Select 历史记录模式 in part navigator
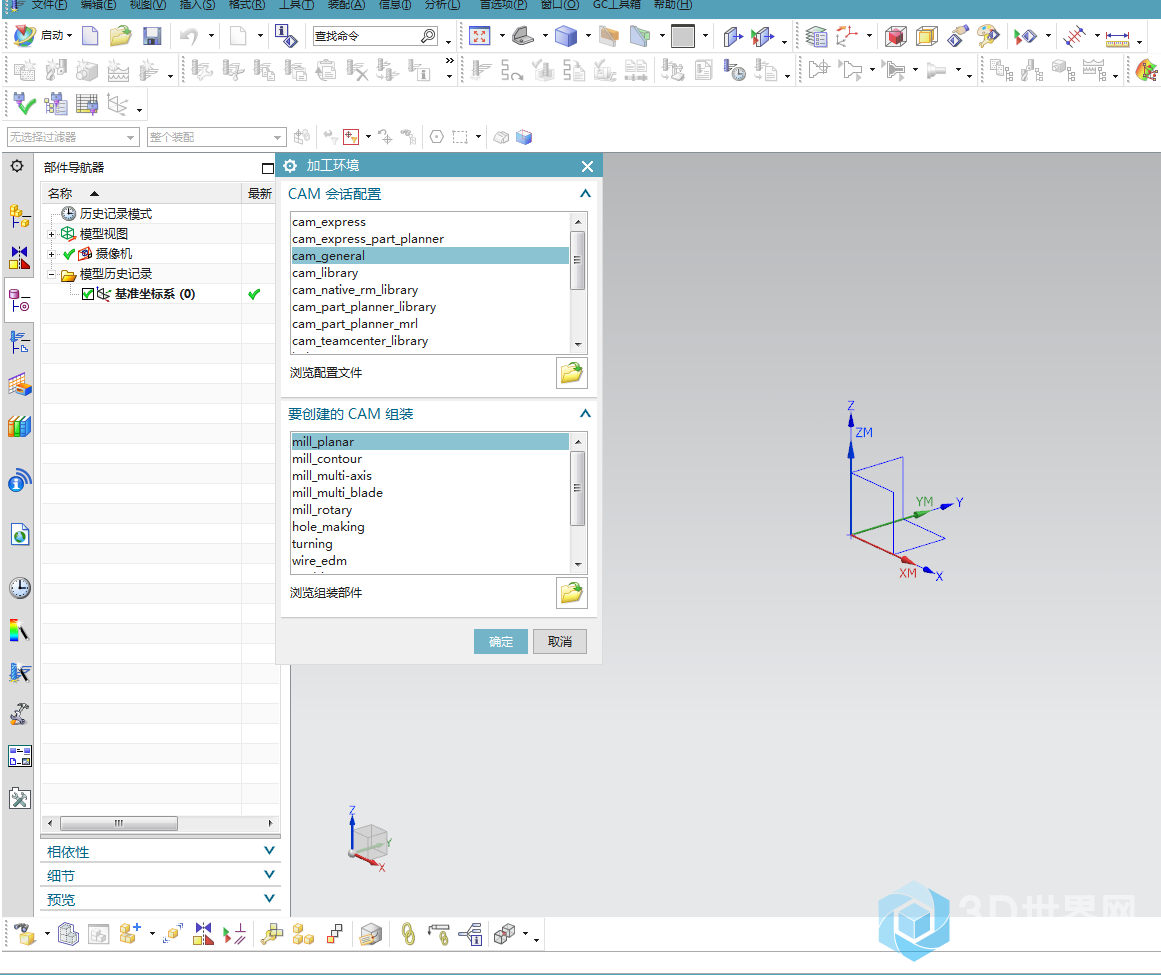This screenshot has width=1161, height=975. tap(116, 214)
